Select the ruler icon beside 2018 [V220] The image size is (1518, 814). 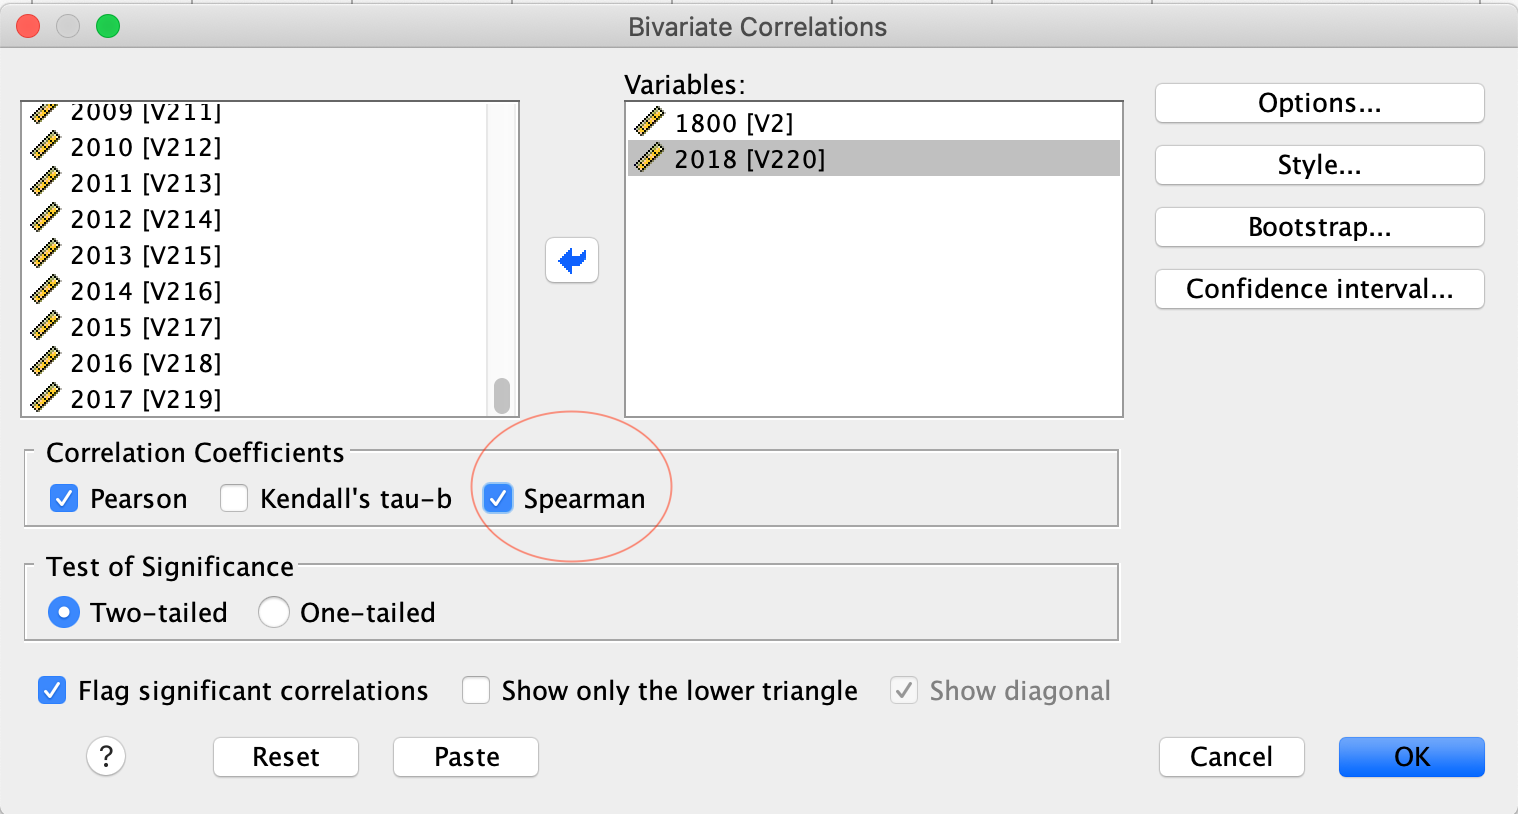[649, 158]
